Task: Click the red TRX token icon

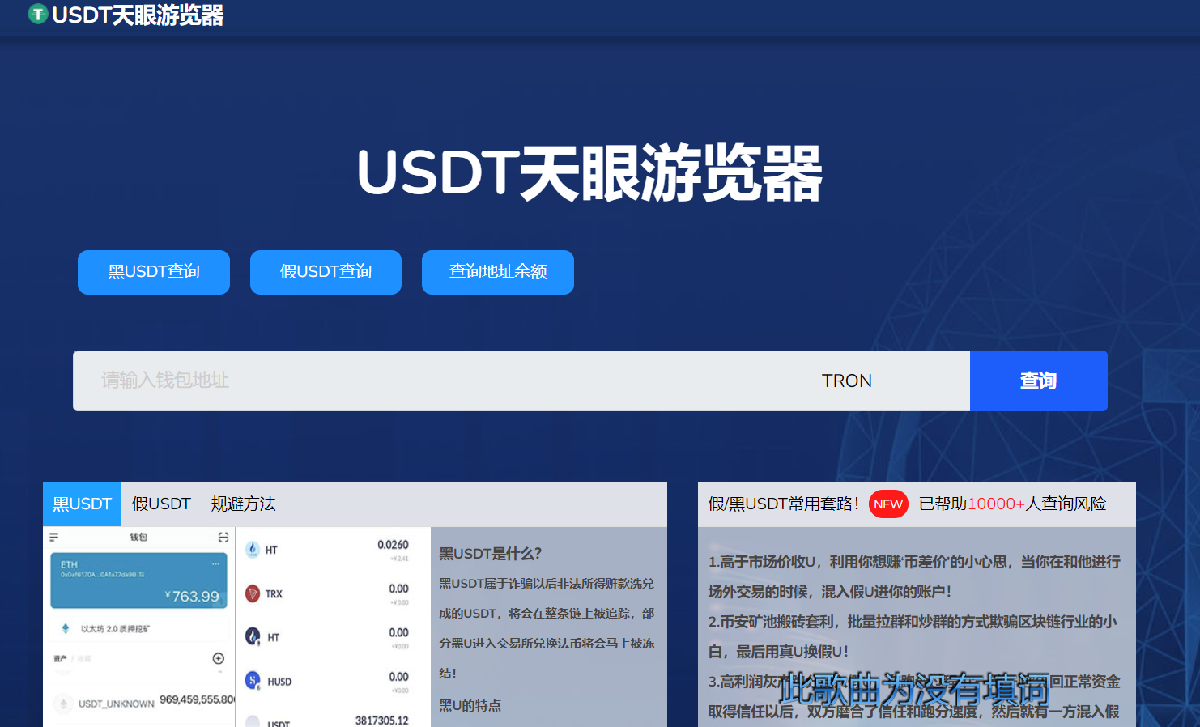Action: click(251, 593)
